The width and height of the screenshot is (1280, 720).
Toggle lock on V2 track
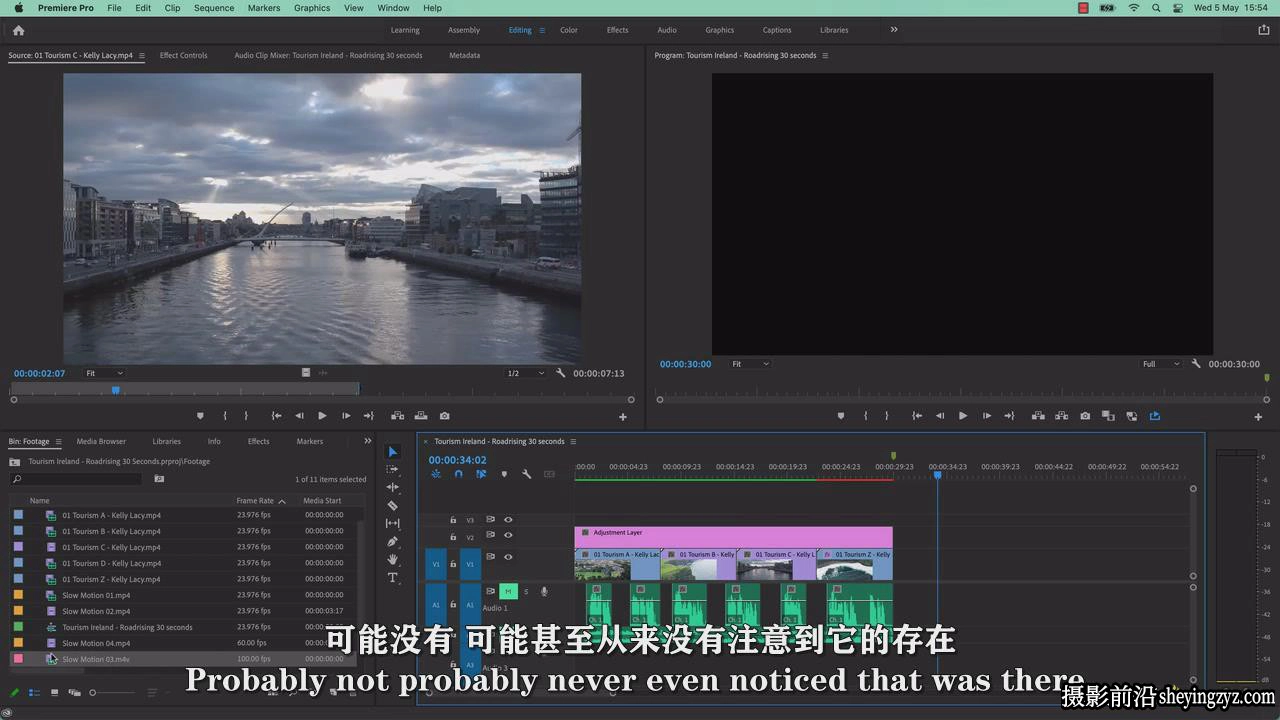[x=453, y=537]
